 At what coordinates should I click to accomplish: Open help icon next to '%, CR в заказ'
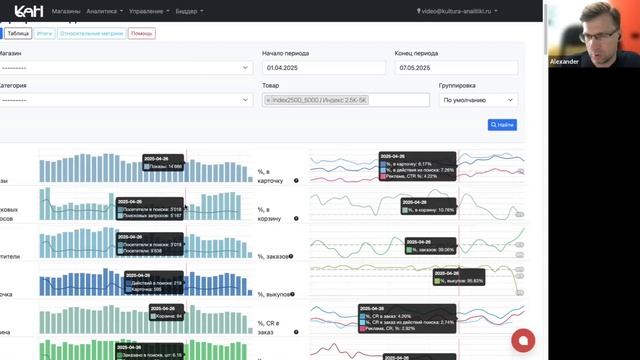point(296,332)
